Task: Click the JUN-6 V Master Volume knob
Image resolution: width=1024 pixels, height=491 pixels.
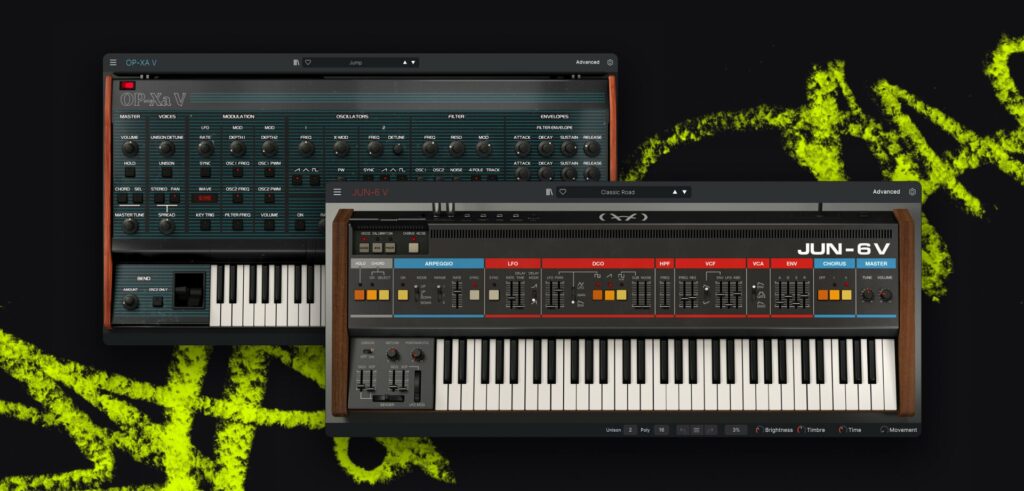Action: pos(886,295)
